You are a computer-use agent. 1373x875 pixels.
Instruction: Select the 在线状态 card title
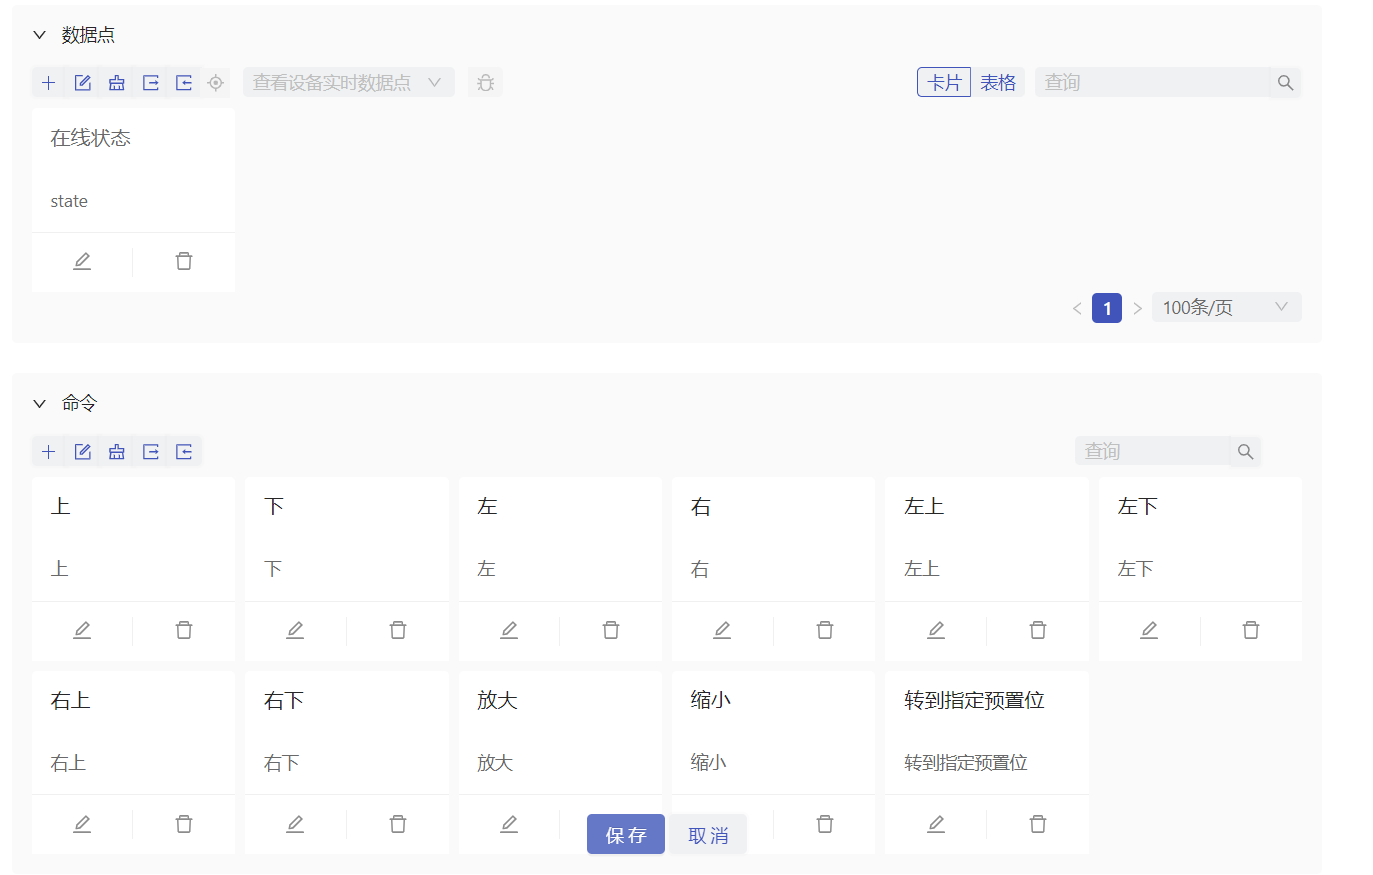(91, 138)
